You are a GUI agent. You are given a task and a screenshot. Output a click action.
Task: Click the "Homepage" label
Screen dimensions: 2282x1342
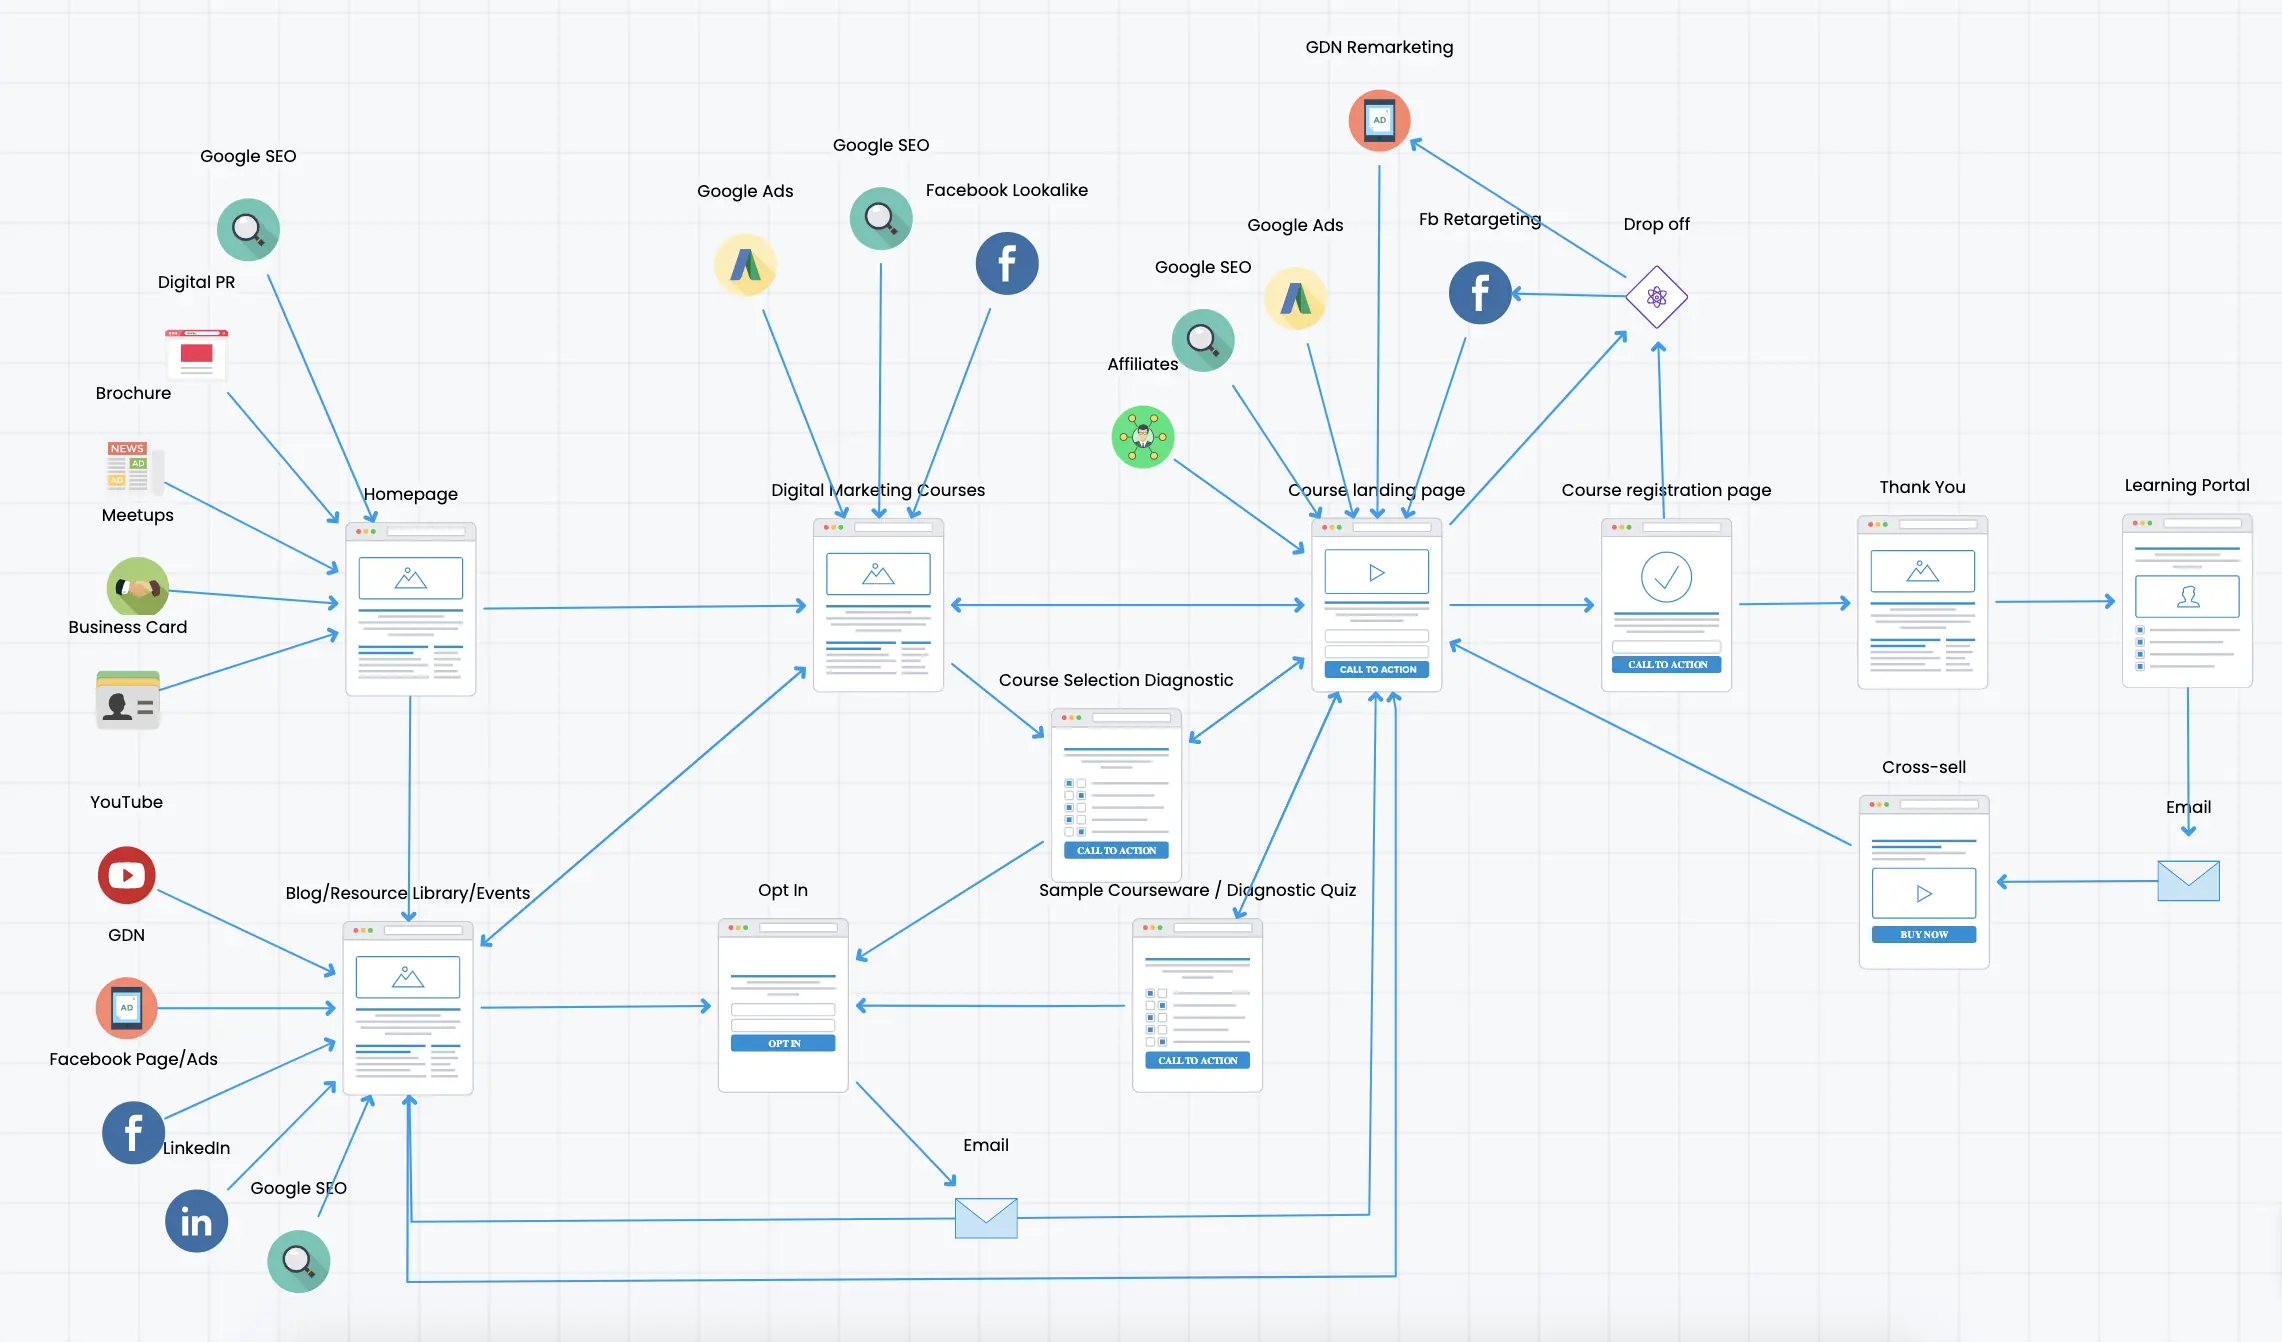411,494
